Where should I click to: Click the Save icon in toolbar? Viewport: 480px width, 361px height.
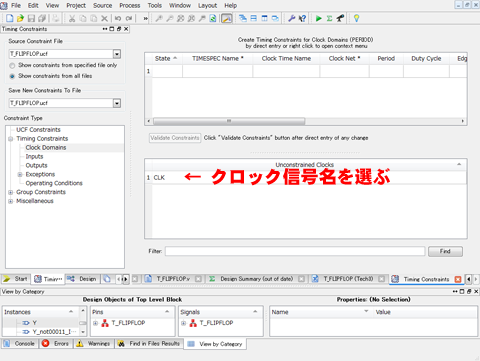pyautogui.click(x=31, y=18)
